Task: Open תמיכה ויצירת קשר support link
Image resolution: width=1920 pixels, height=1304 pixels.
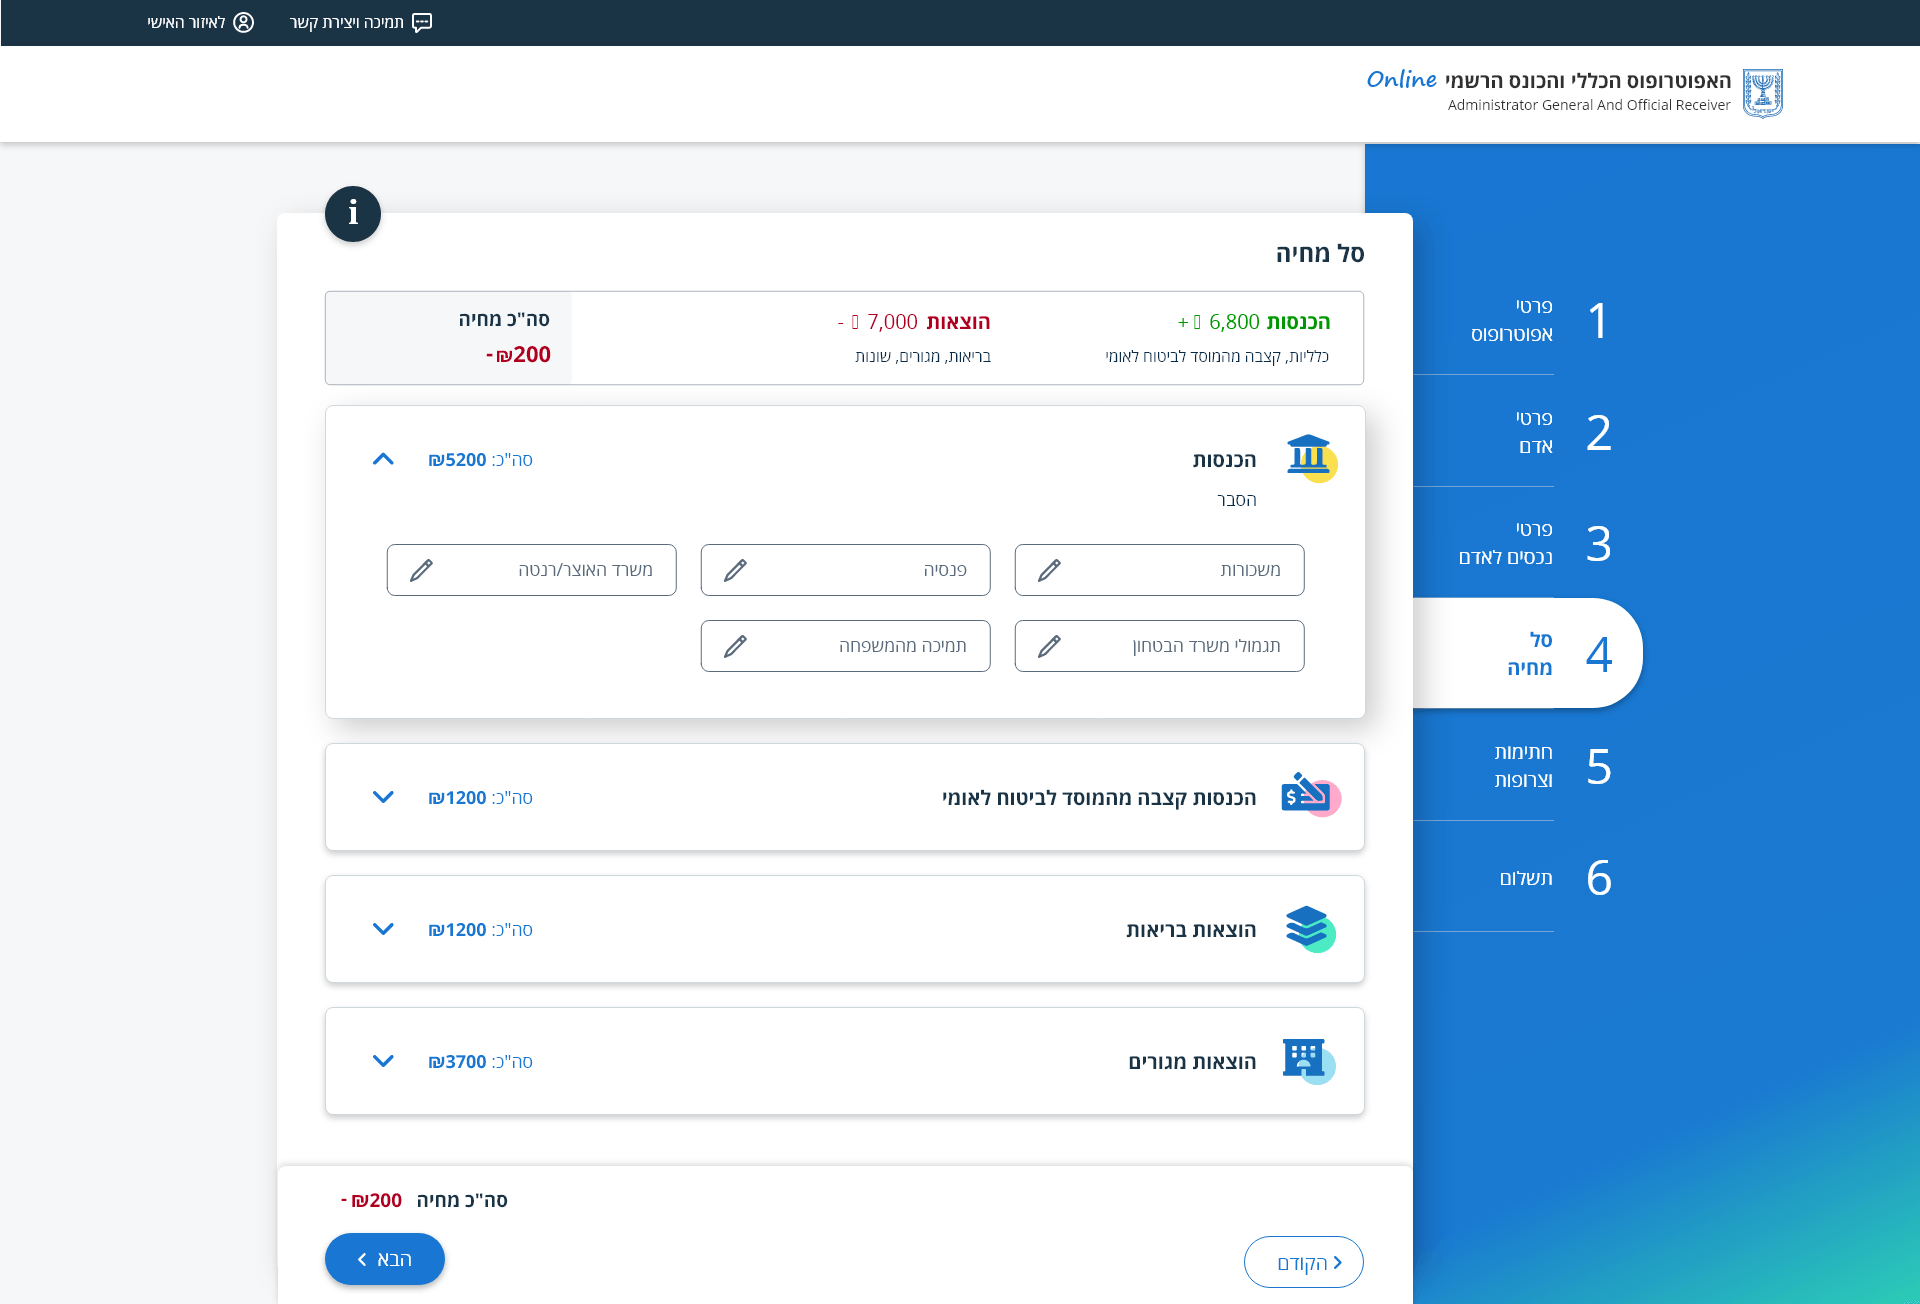Action: (360, 22)
